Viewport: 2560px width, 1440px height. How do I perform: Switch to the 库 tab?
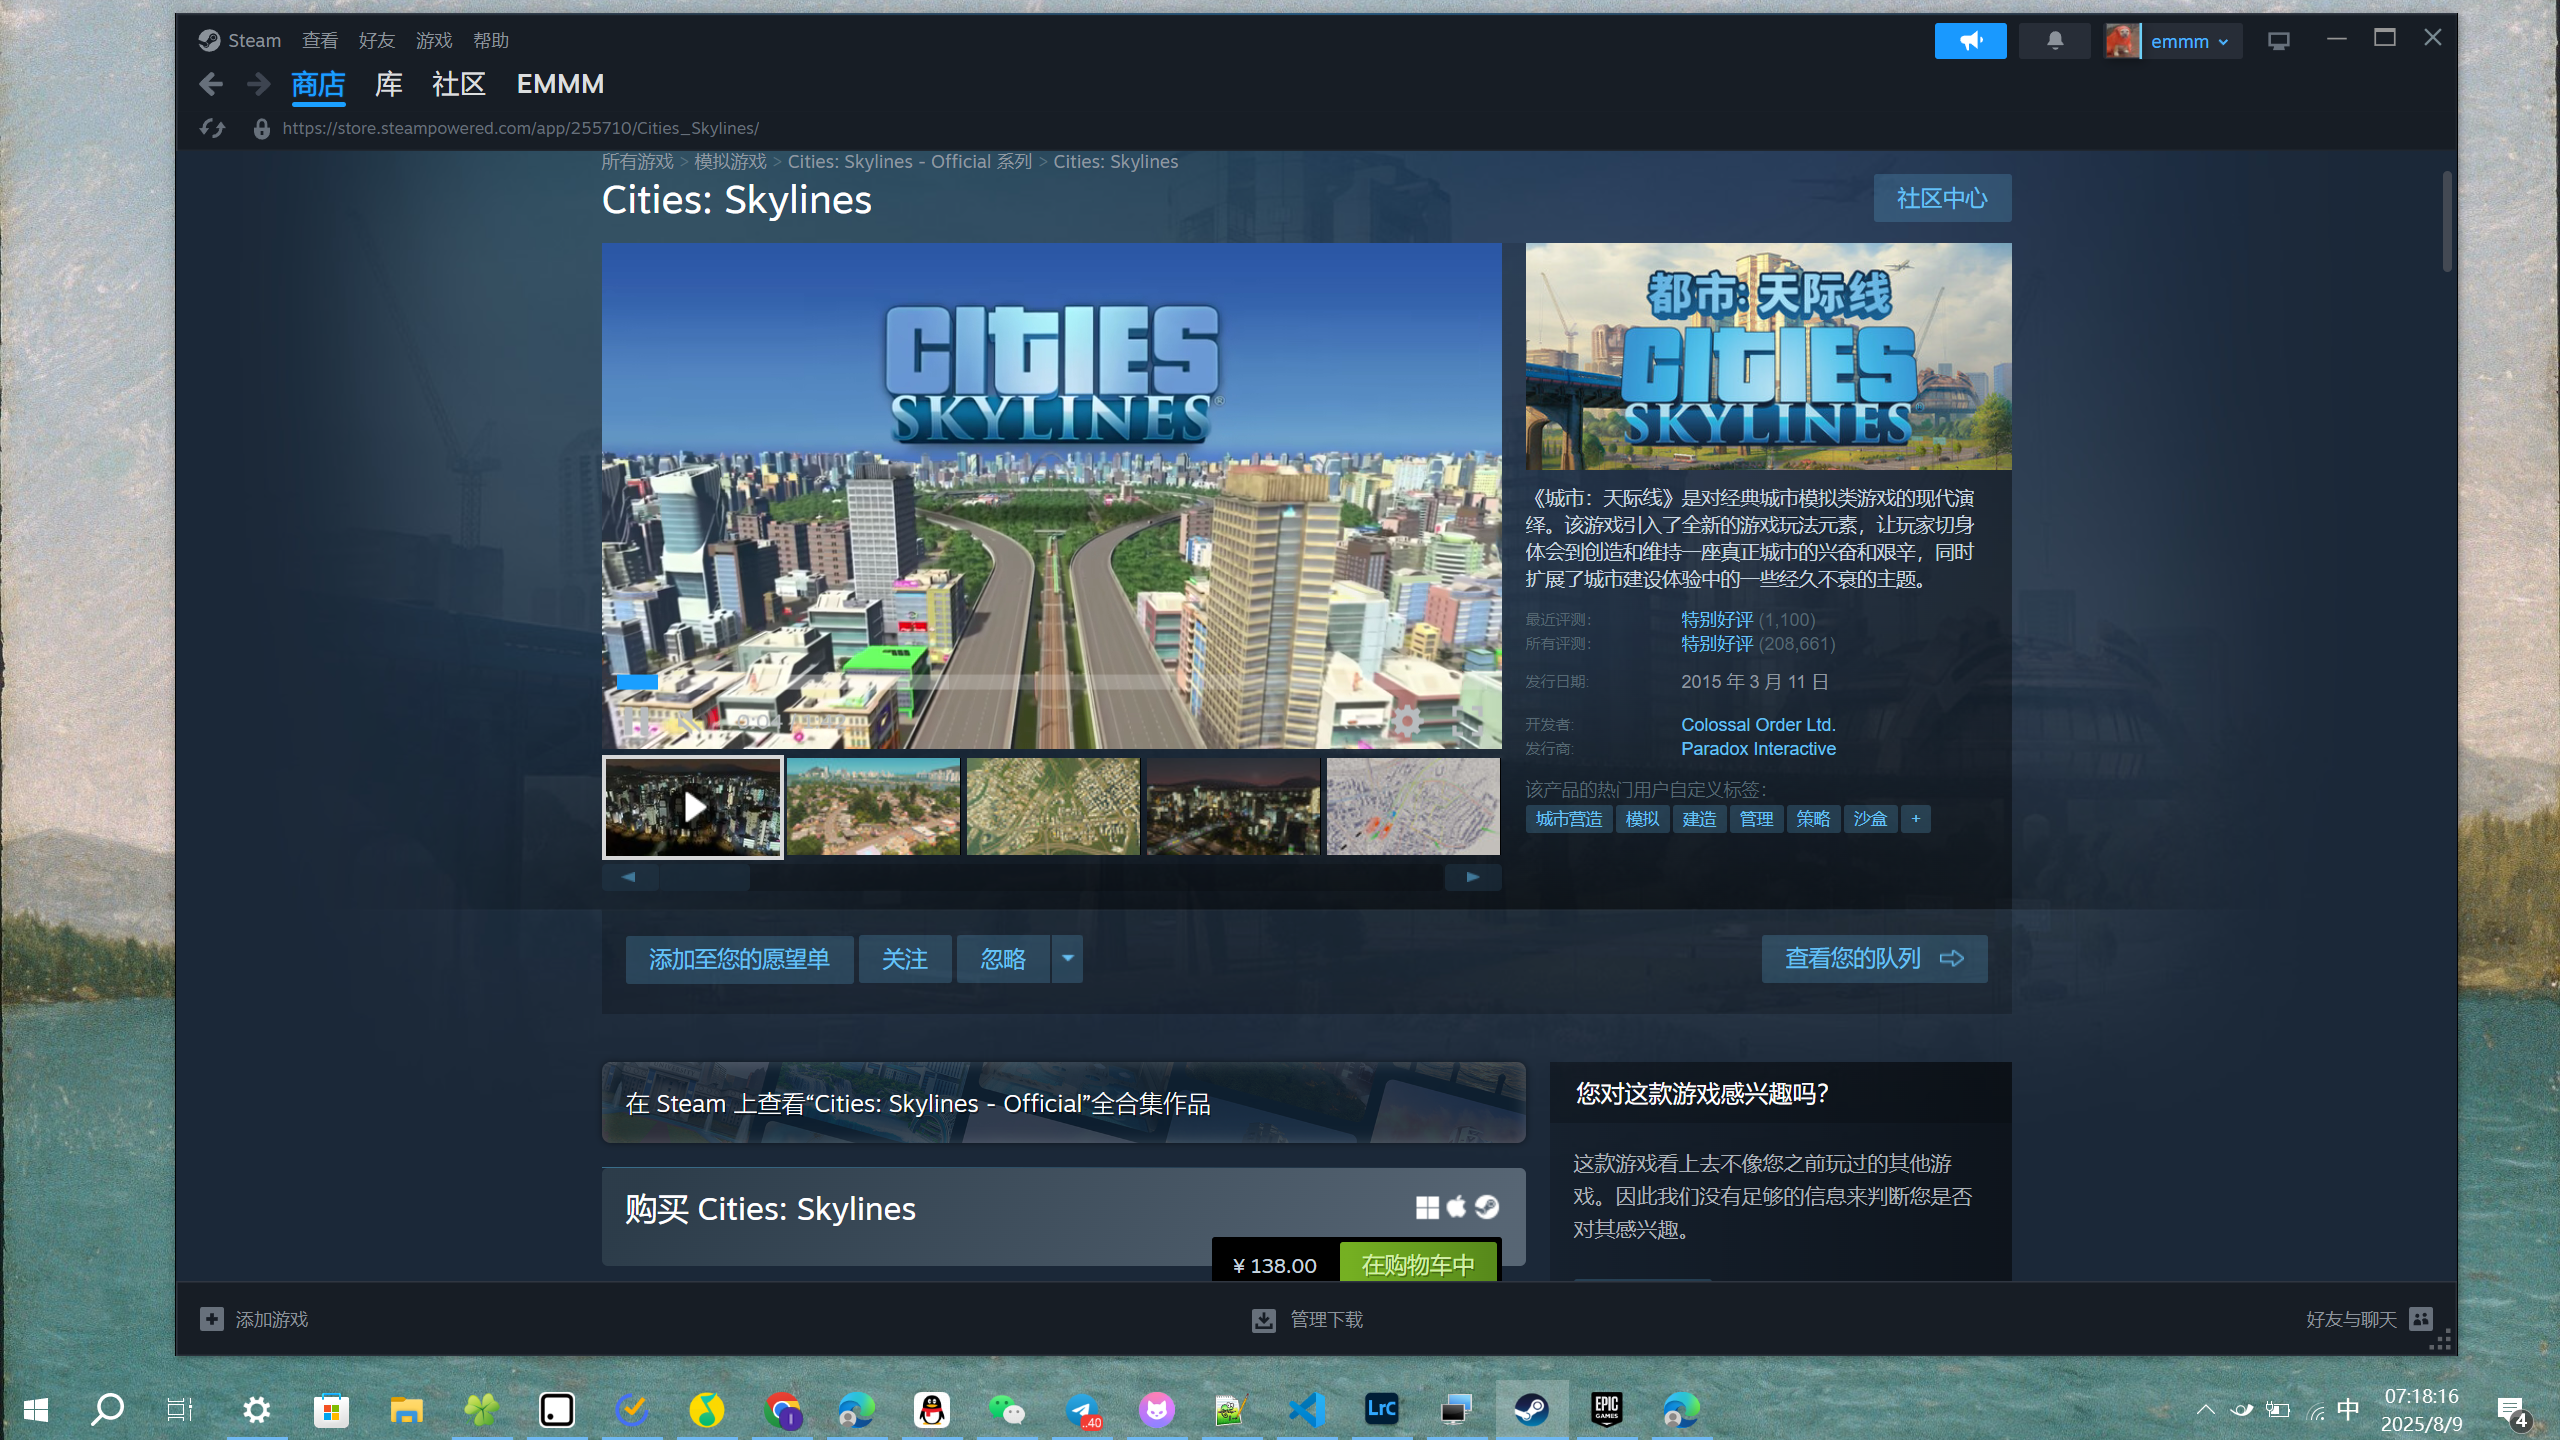[388, 84]
